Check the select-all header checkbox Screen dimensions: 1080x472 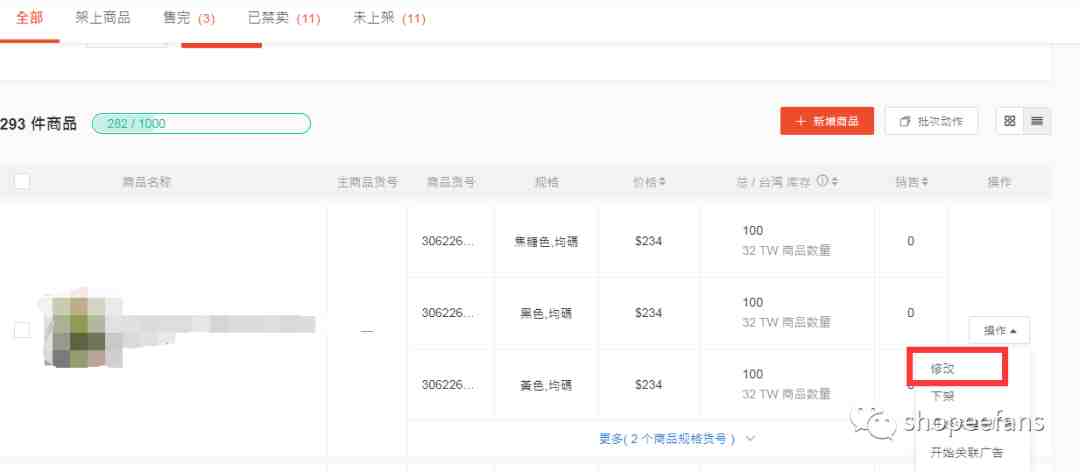22,182
